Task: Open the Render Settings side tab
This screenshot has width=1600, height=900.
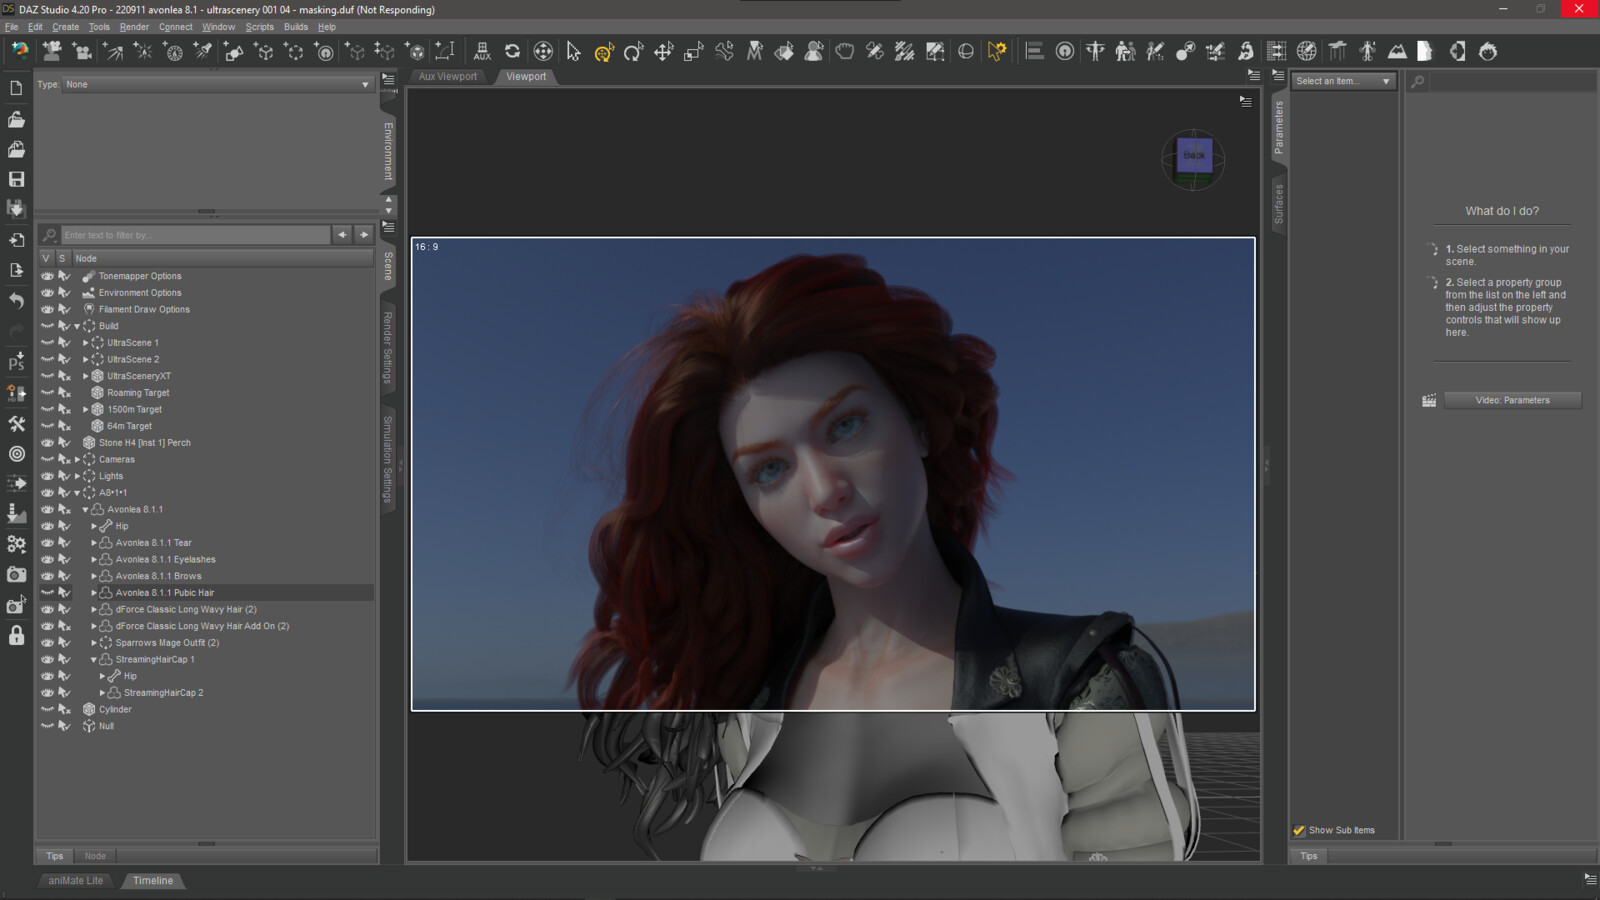Action: point(388,347)
